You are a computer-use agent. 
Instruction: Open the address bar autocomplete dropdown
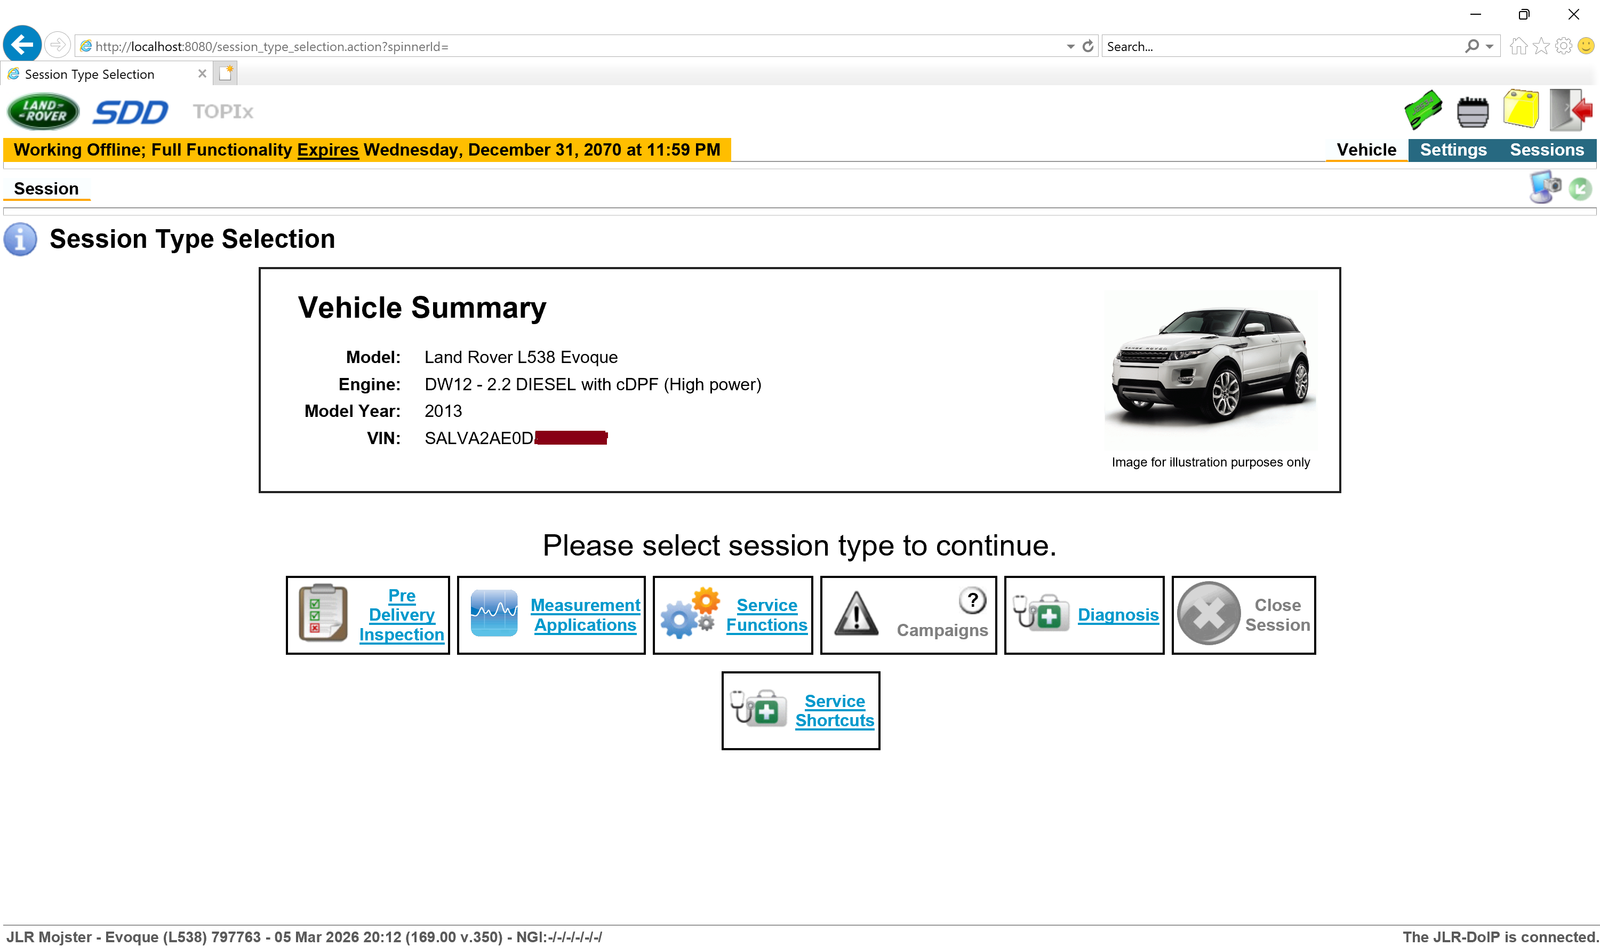[1070, 46]
